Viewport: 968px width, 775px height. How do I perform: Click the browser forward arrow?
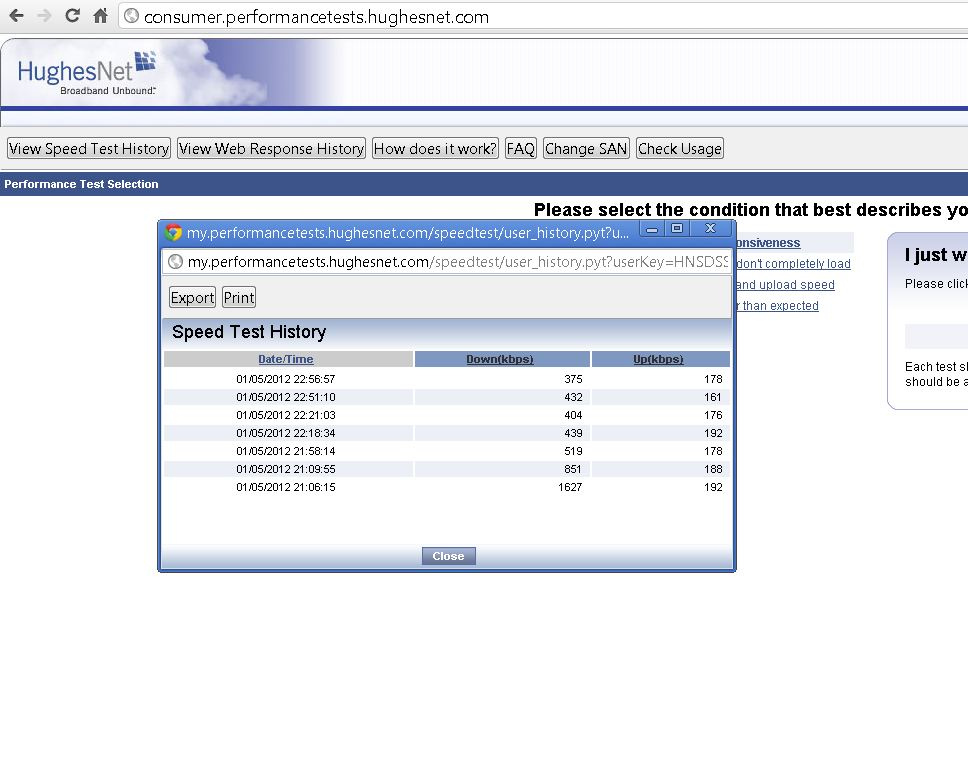[x=44, y=15]
